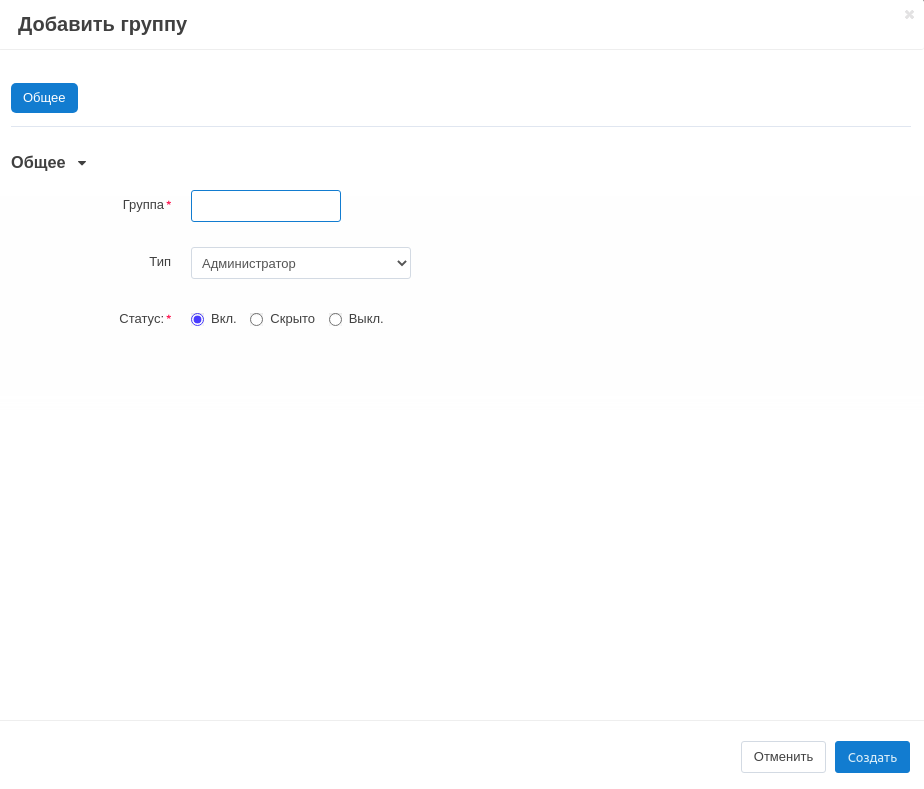
Task: Click the caret arrow beside Общее heading
Action: [x=82, y=163]
